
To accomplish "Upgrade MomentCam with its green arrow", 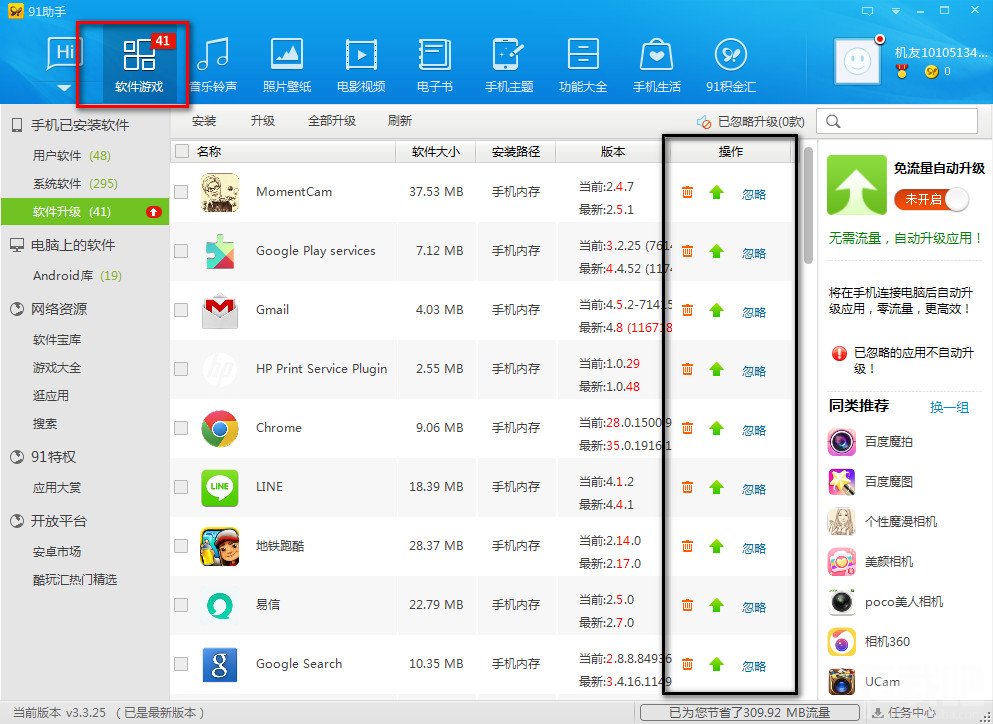I will [x=716, y=192].
